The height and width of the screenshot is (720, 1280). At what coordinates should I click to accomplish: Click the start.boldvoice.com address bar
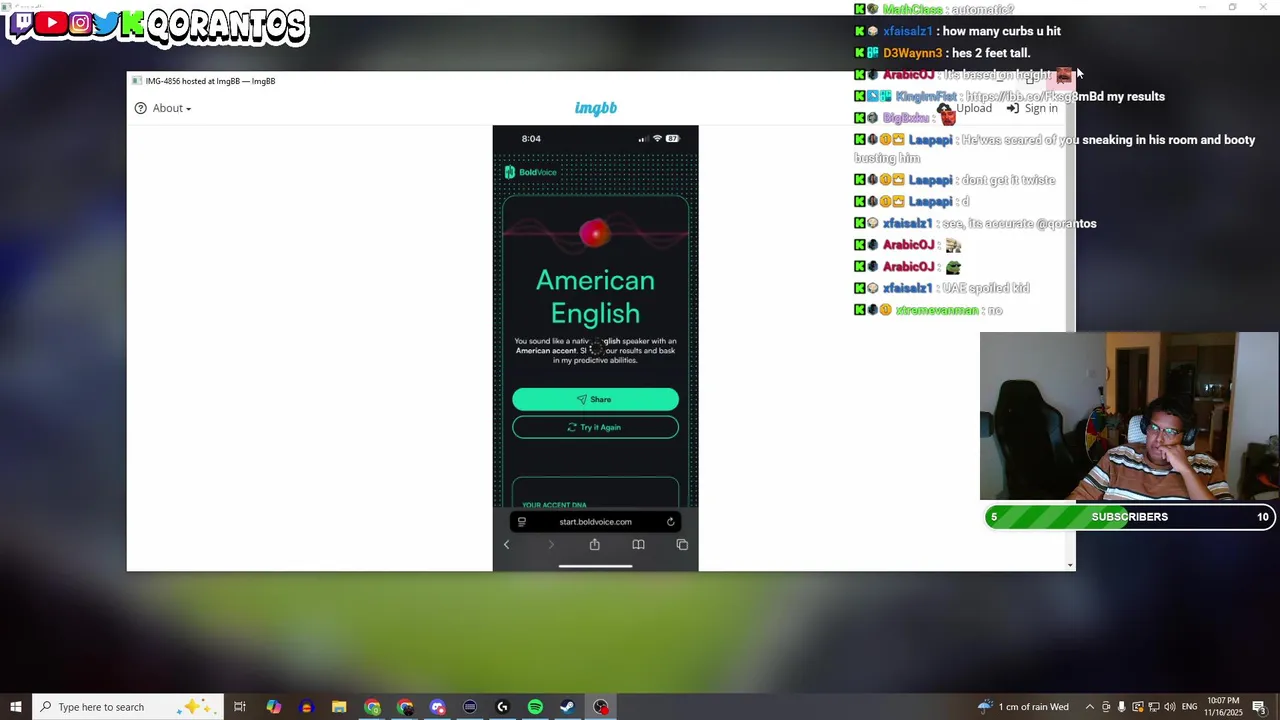595,521
